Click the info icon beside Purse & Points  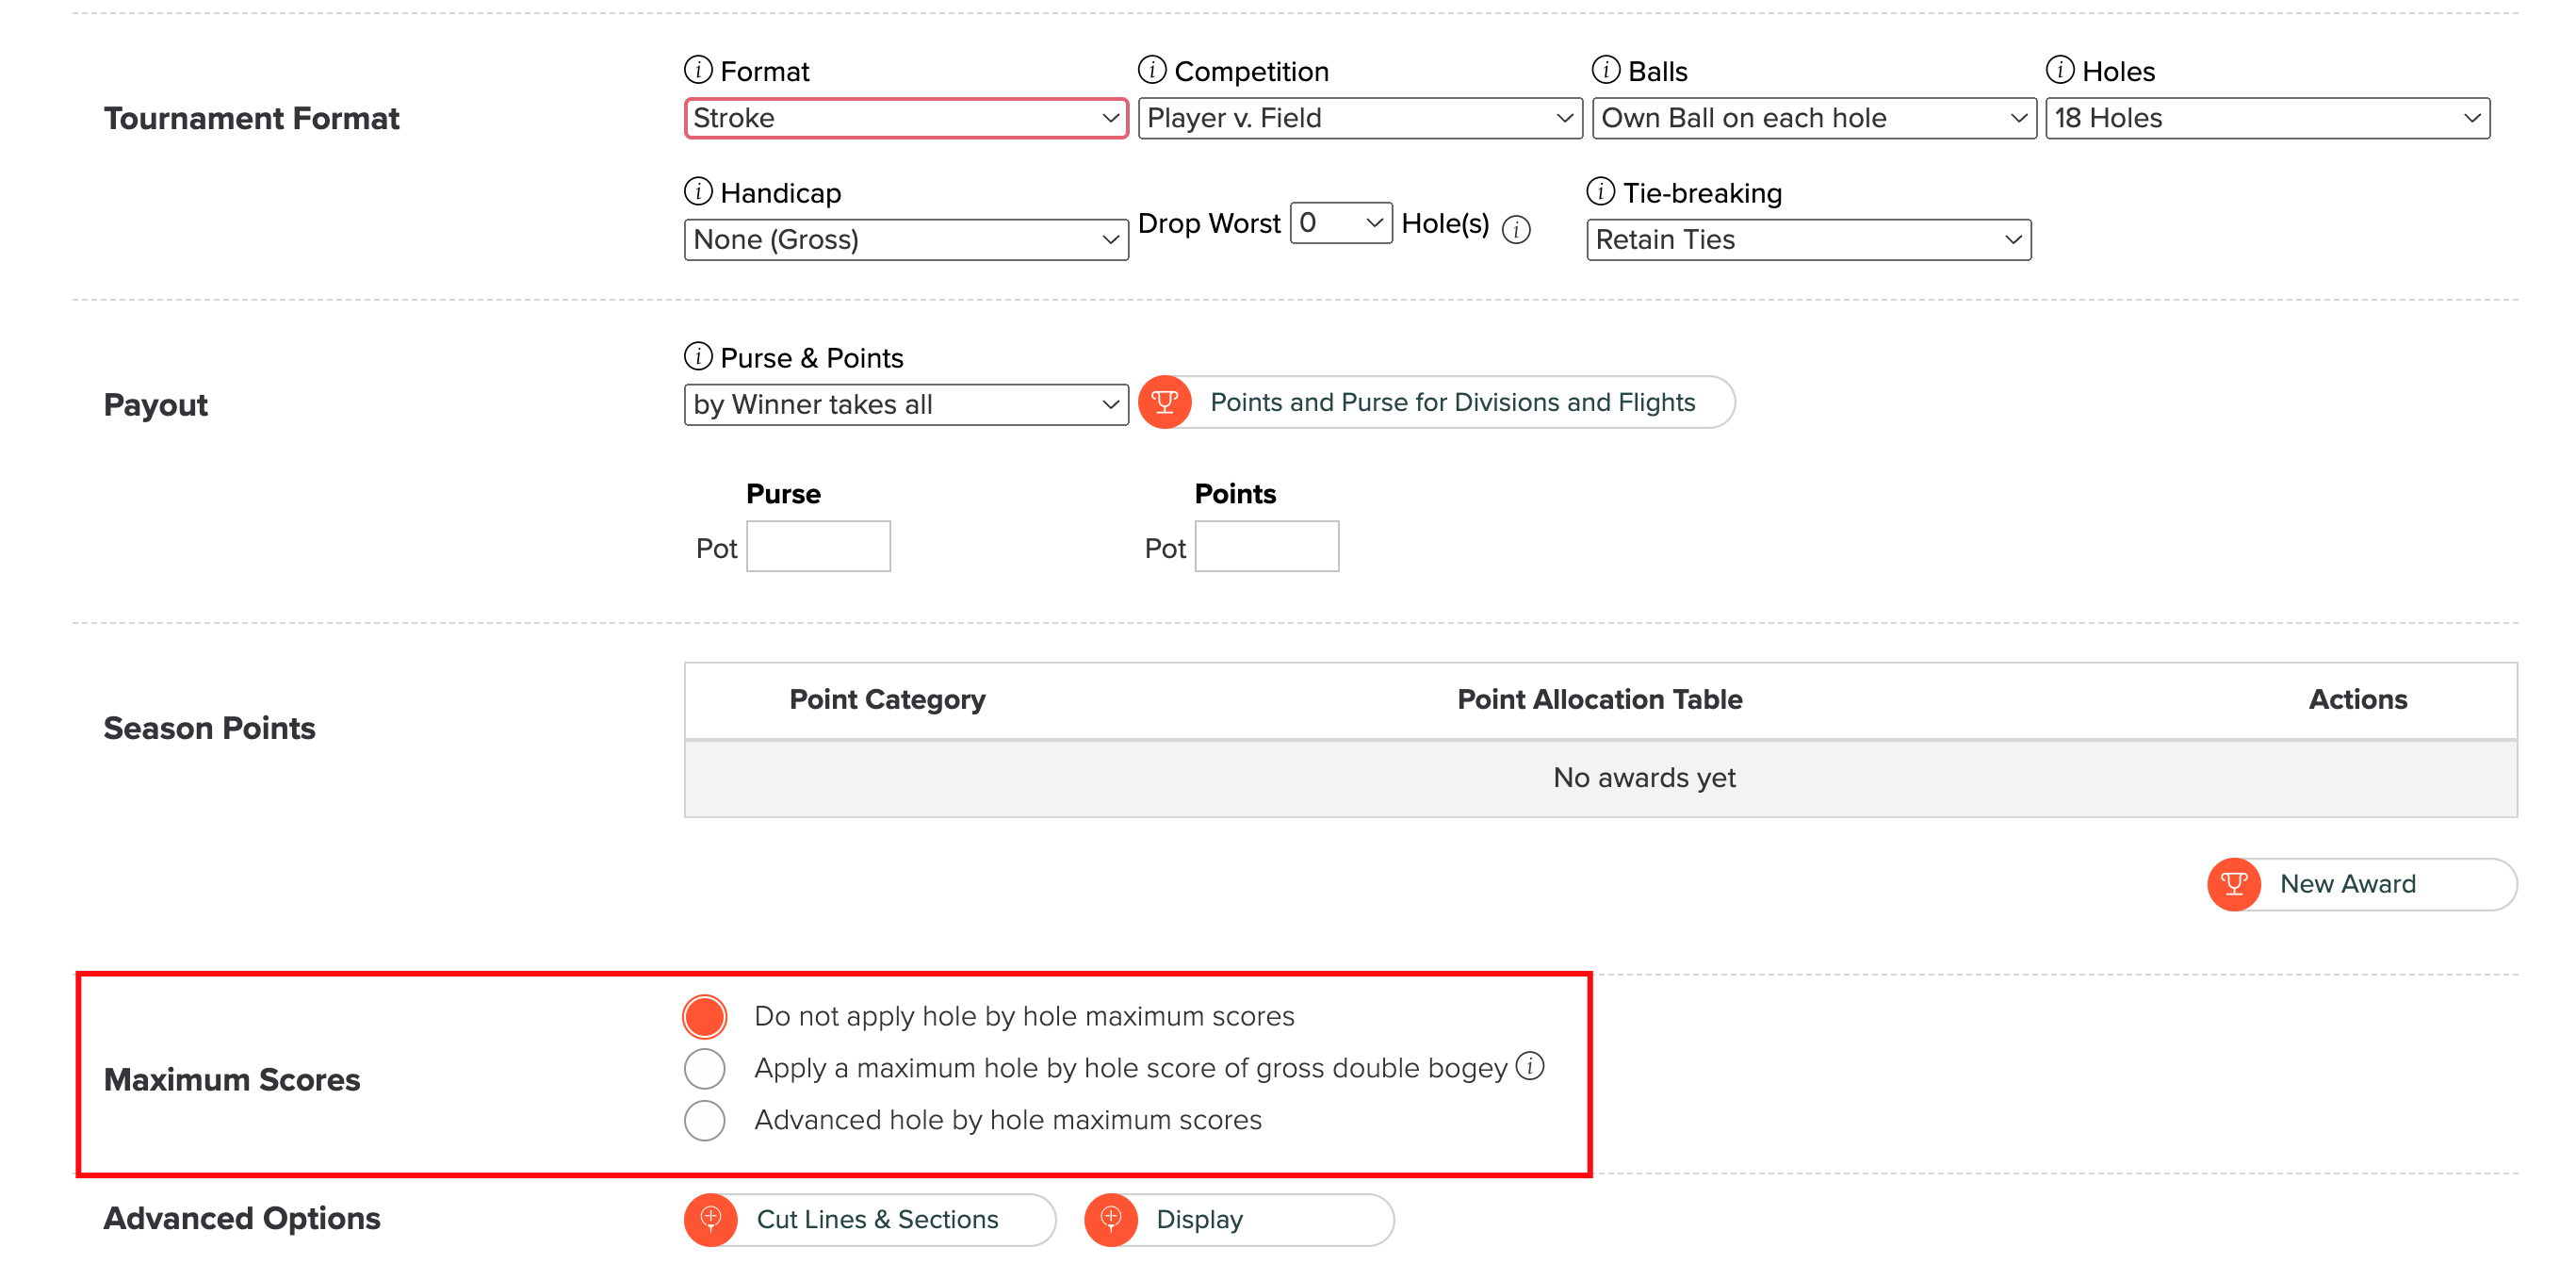(x=698, y=356)
